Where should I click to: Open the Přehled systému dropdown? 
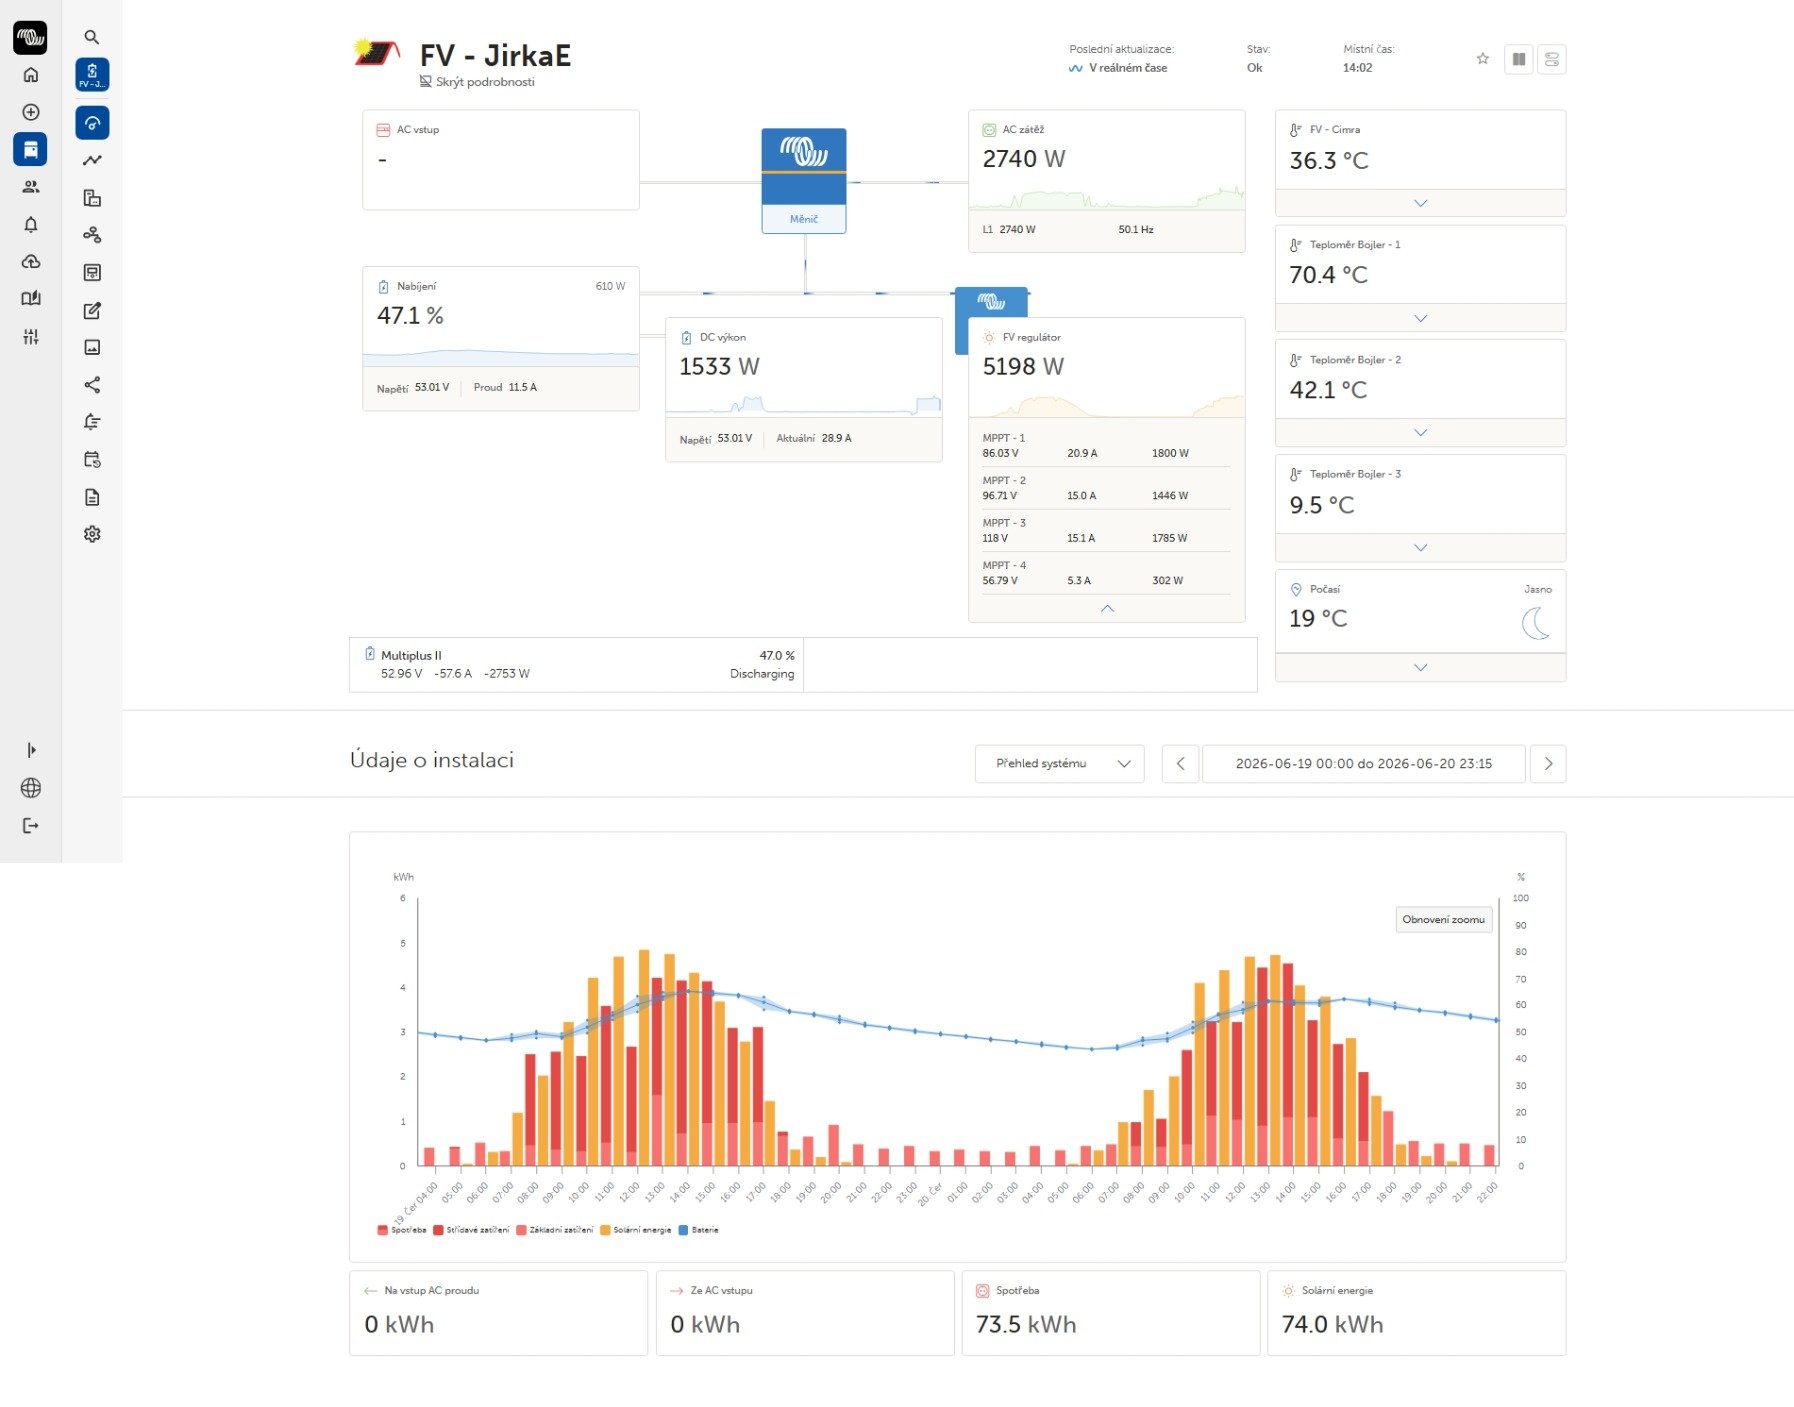click(1060, 764)
